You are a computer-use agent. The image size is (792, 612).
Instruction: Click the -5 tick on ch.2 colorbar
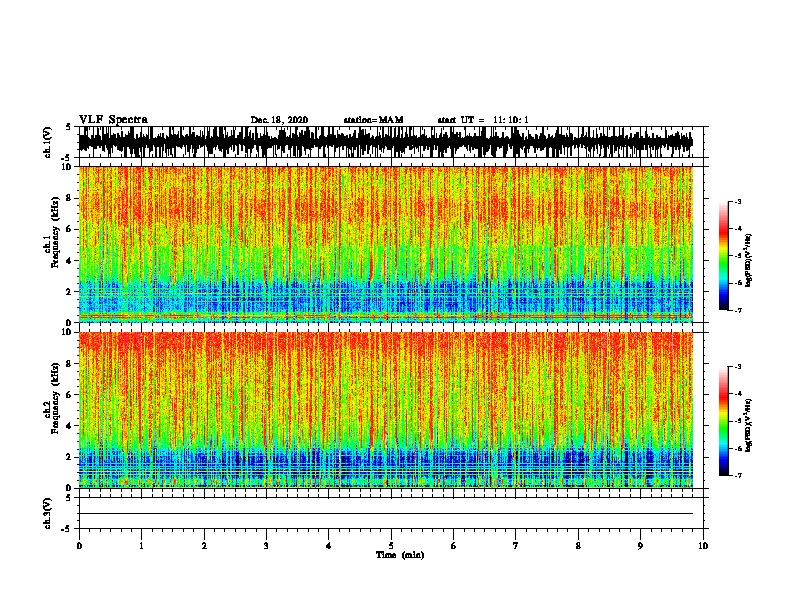tap(737, 421)
